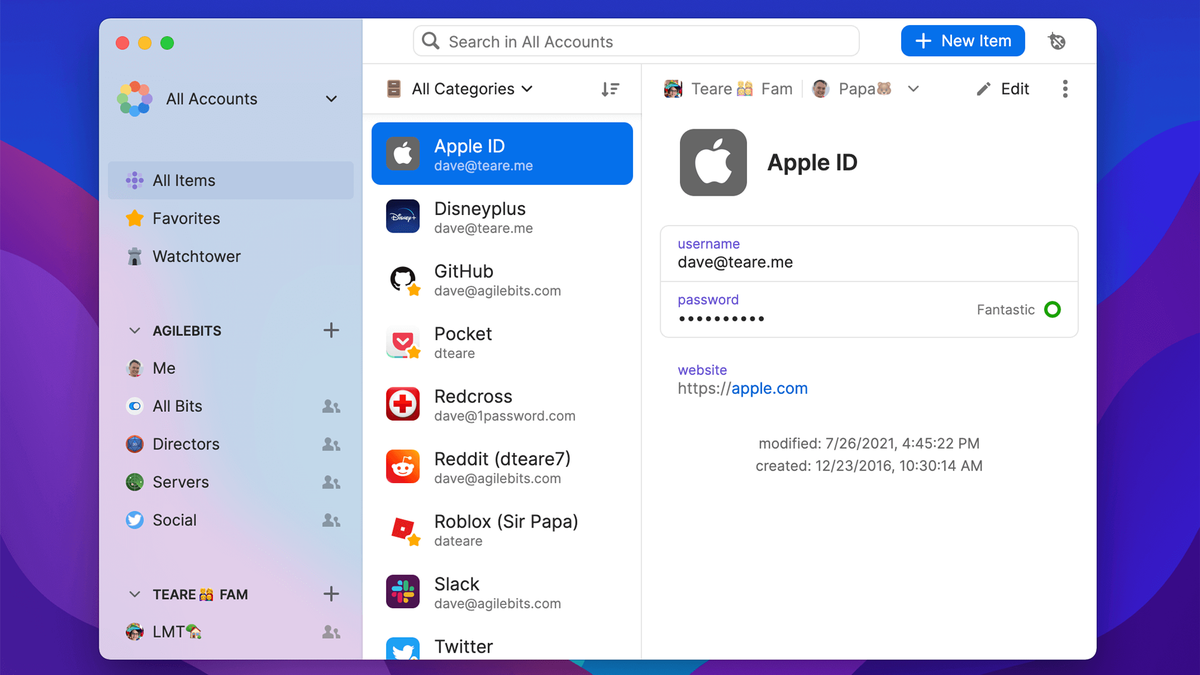Click the Edit pencil button
This screenshot has height=675, width=1200.
pyautogui.click(x=1003, y=89)
